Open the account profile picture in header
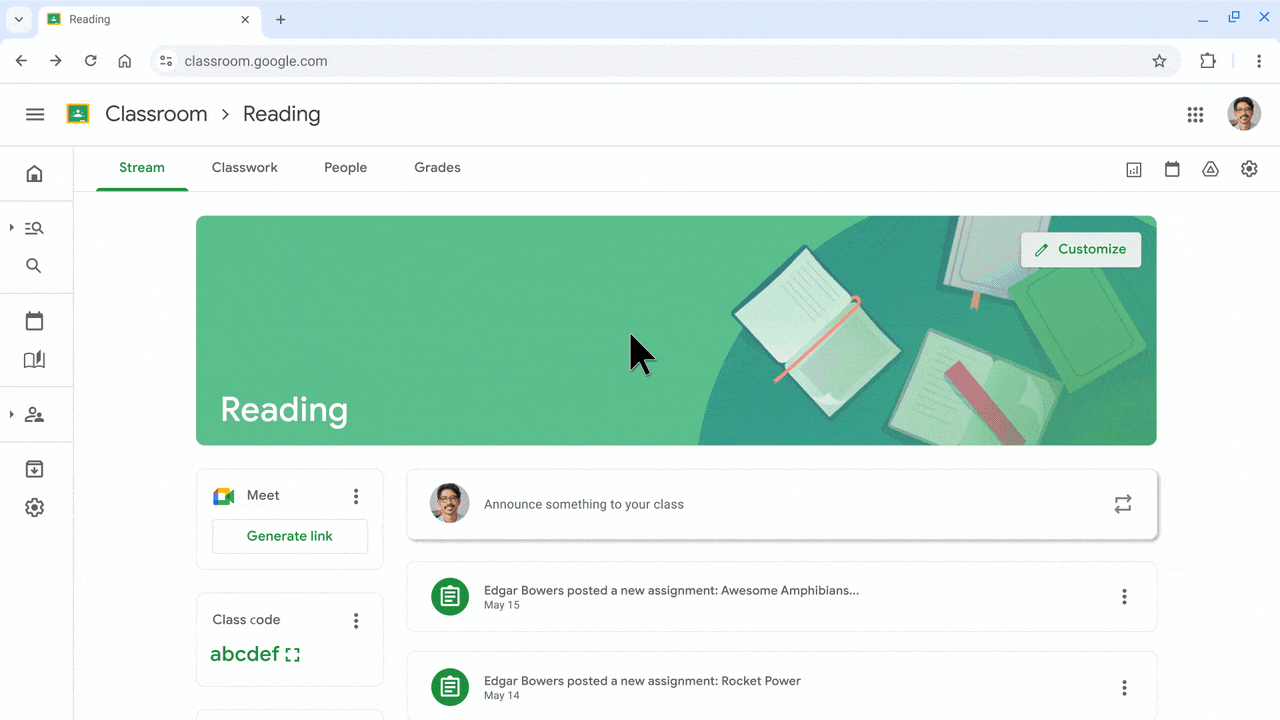 click(1244, 114)
